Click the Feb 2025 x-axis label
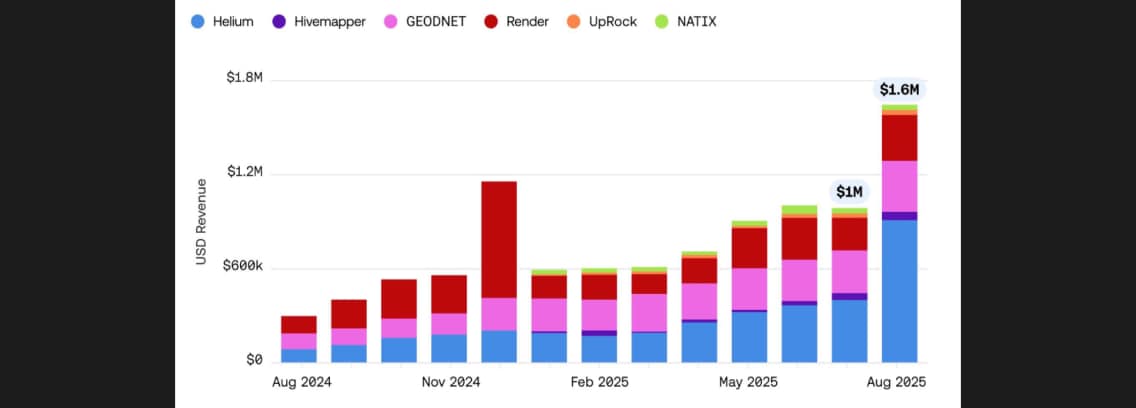 pos(600,382)
